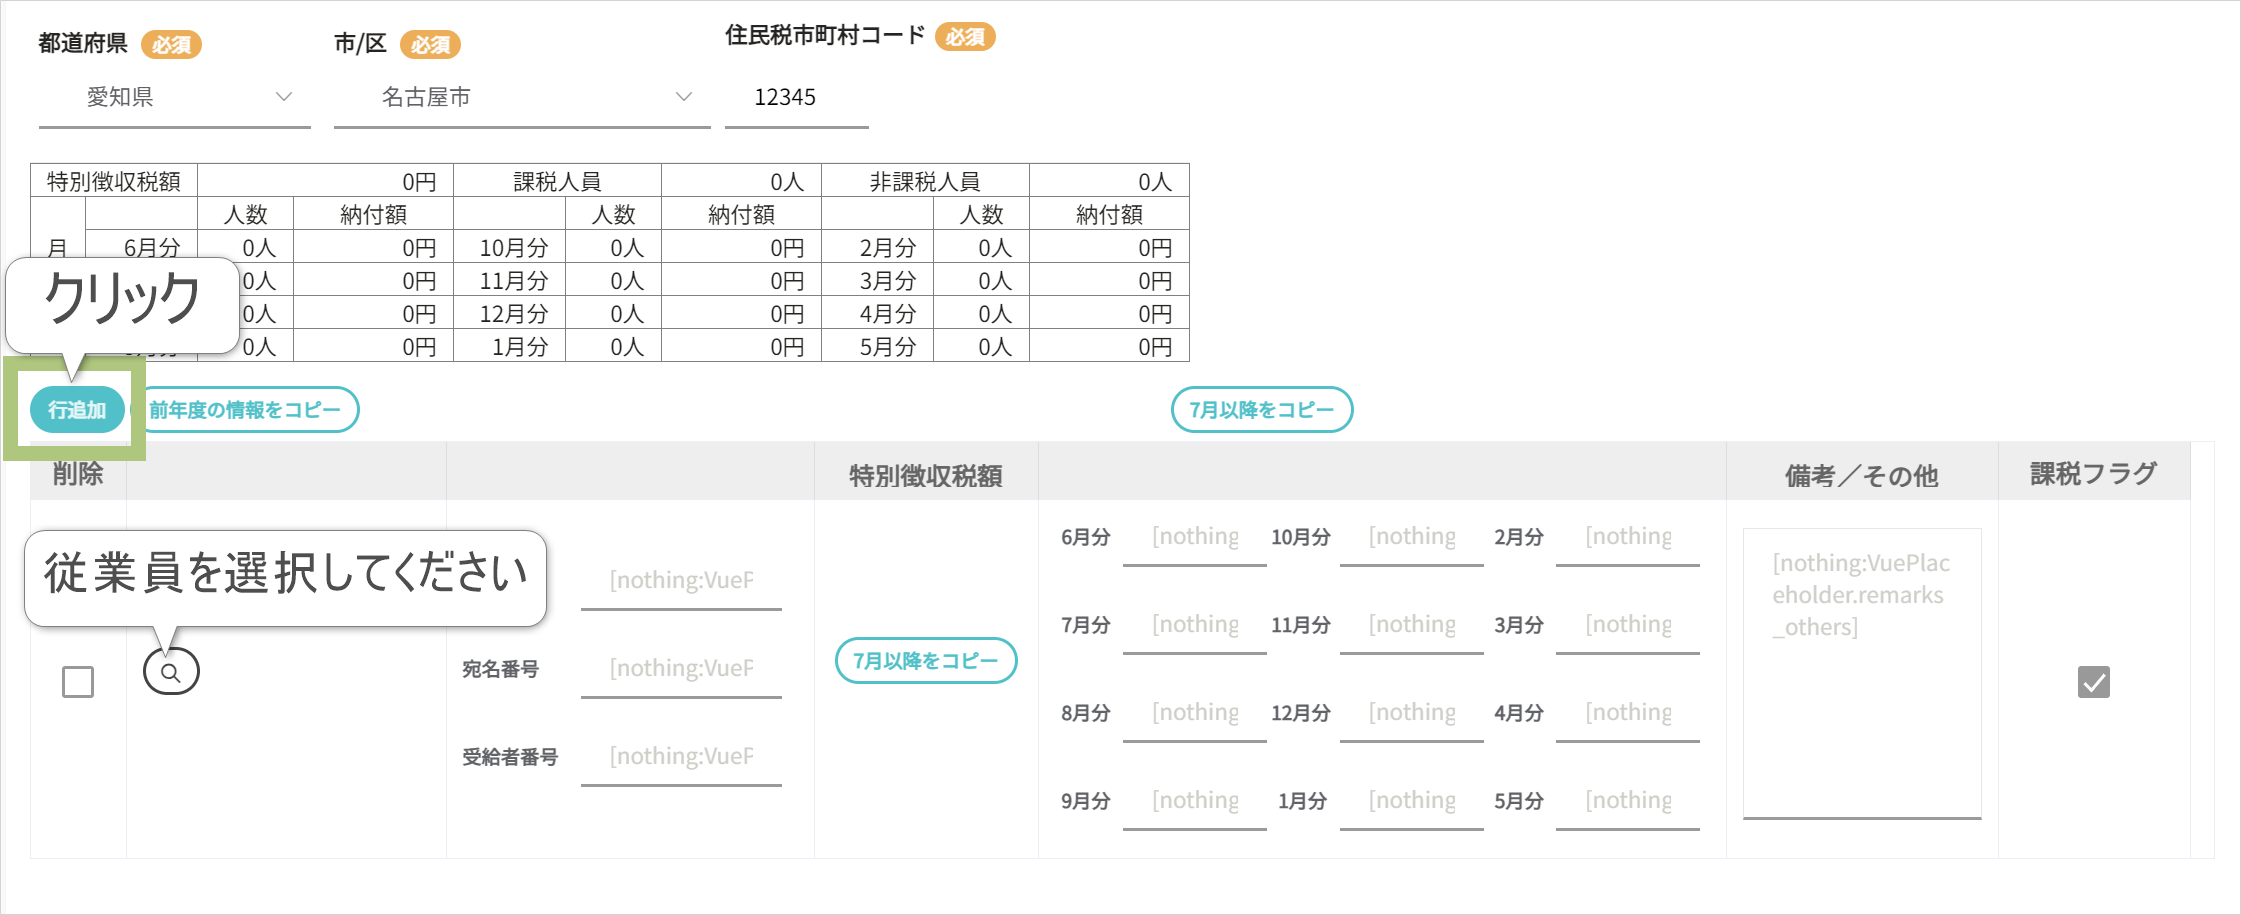Click the 課税フラグ column header
2241x915 pixels.
[x=2093, y=474]
